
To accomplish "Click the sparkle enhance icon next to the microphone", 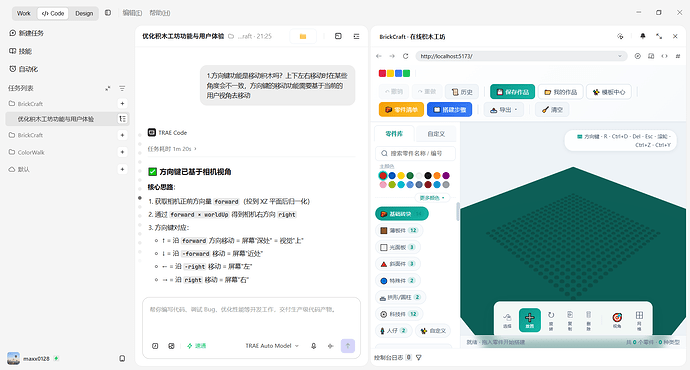I will (330, 346).
